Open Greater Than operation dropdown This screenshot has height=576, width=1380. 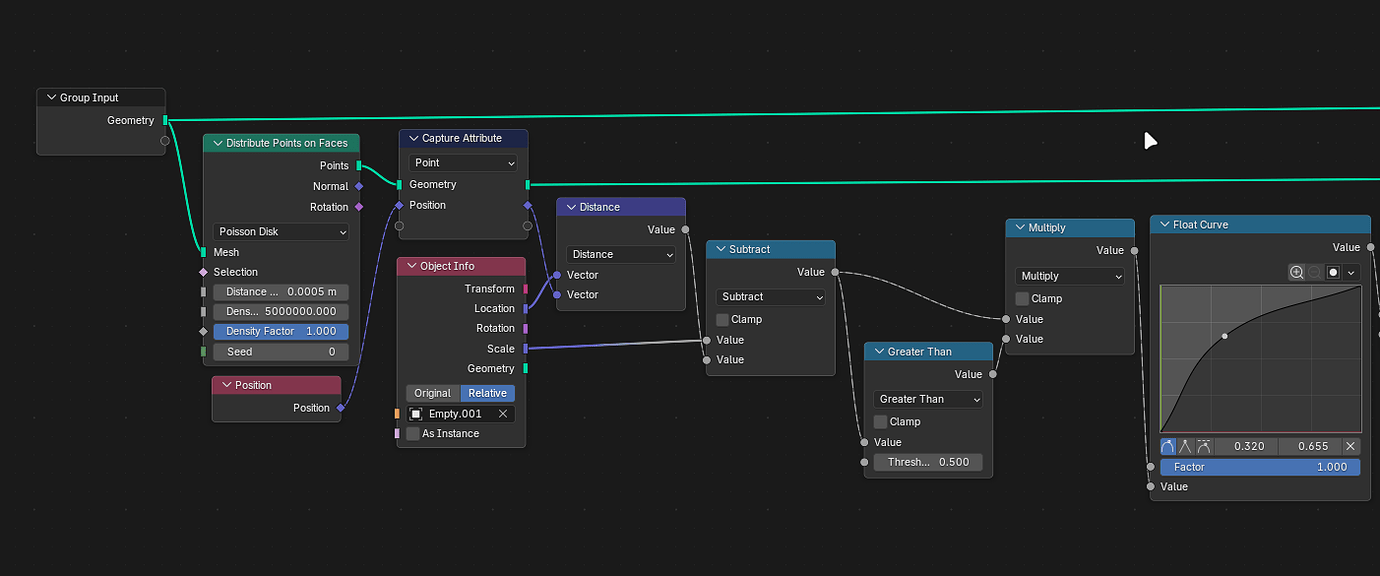tap(928, 399)
